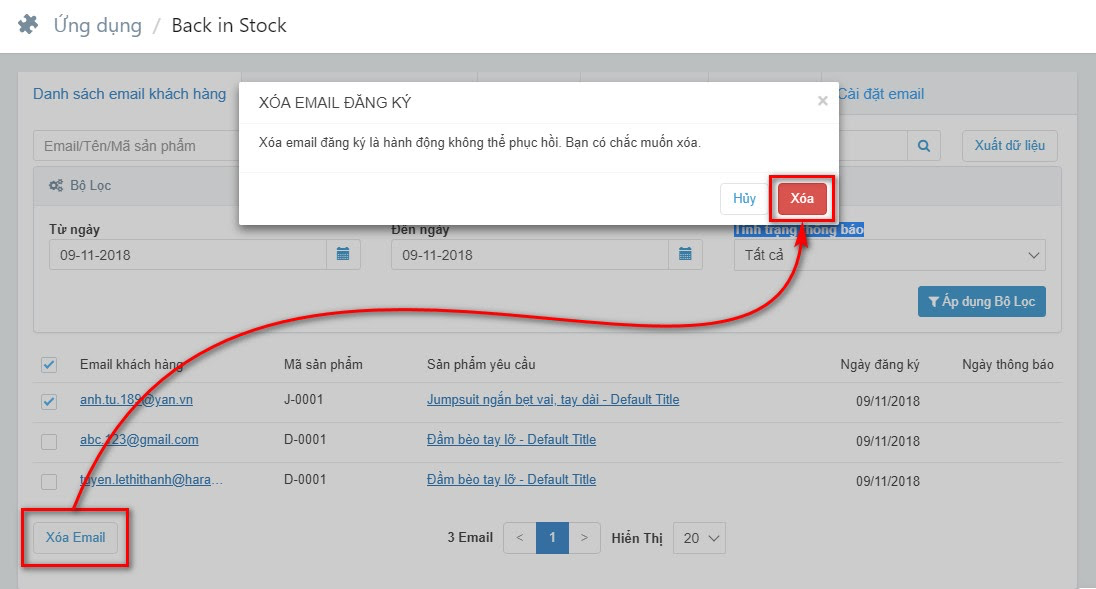The width and height of the screenshot is (1096, 589).
Task: Click the 'Ngày đăng ký' column header
Action: click(x=879, y=364)
